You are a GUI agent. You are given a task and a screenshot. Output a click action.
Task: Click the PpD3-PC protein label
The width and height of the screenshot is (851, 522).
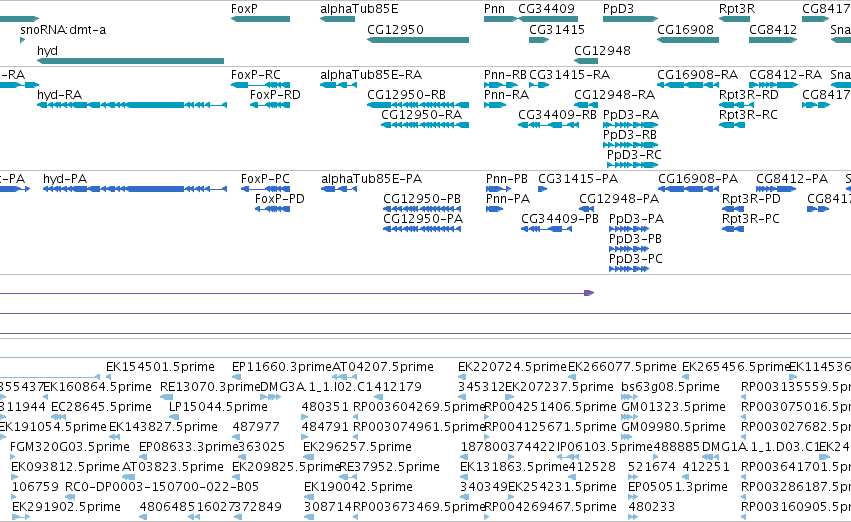(x=636, y=259)
